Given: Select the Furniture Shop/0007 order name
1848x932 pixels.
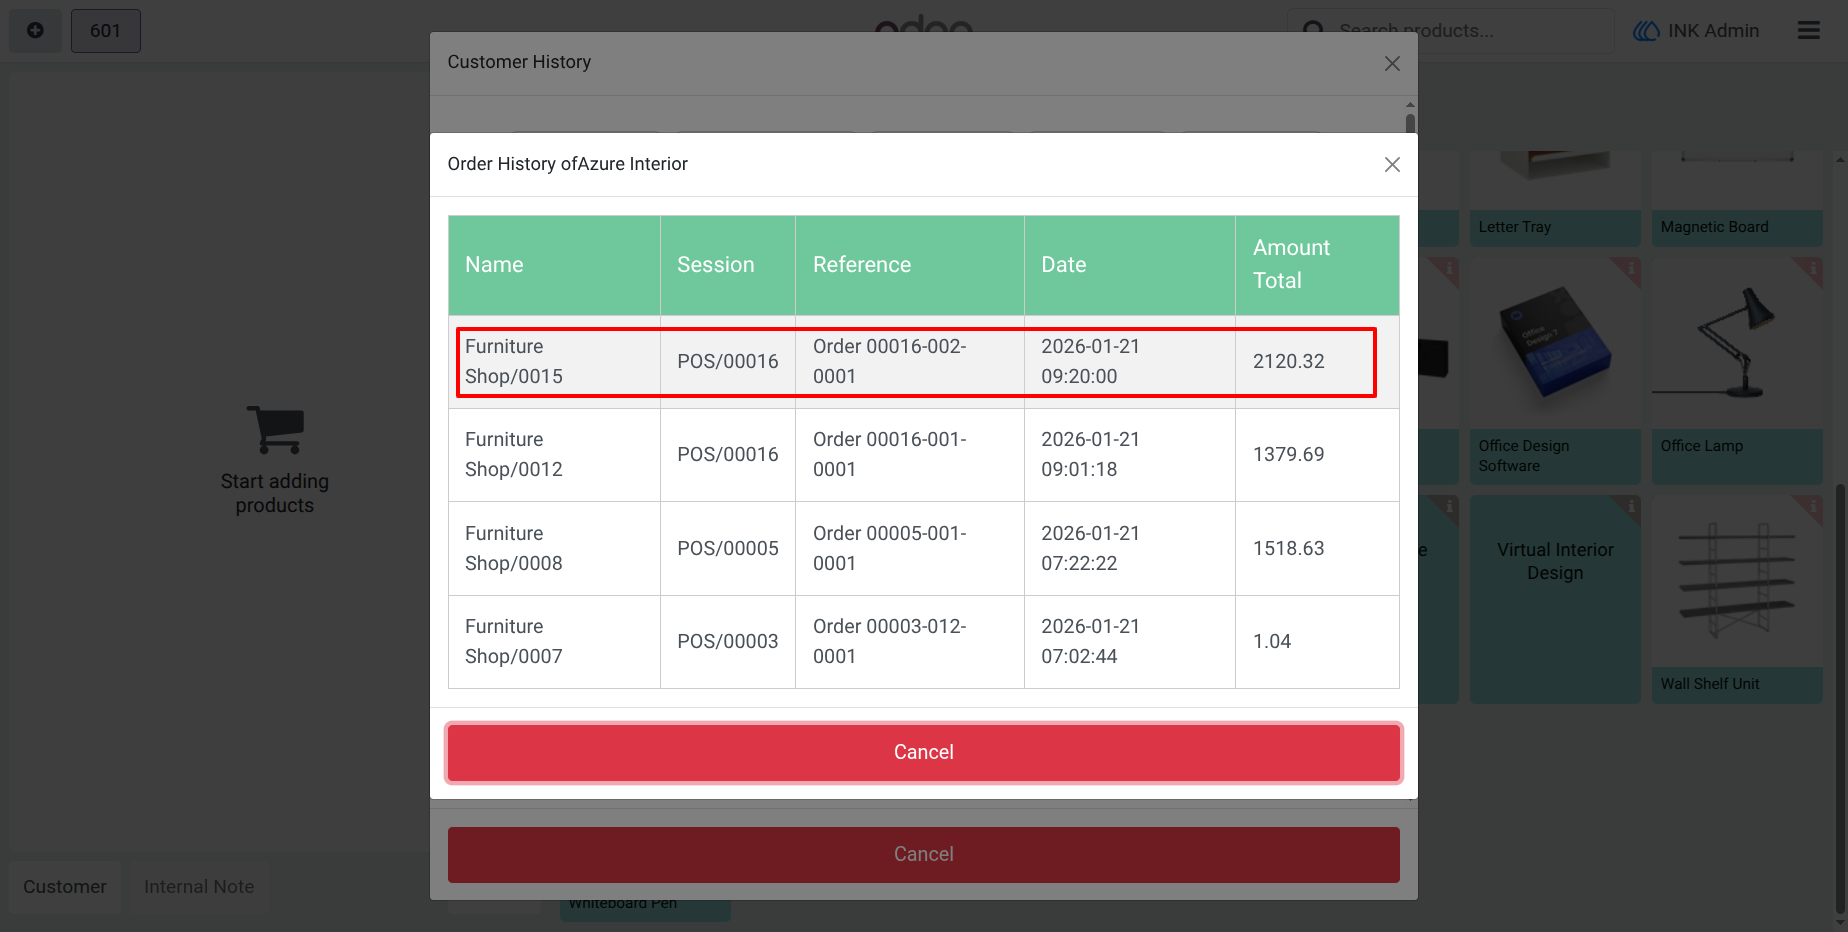Looking at the screenshot, I should pos(514,641).
